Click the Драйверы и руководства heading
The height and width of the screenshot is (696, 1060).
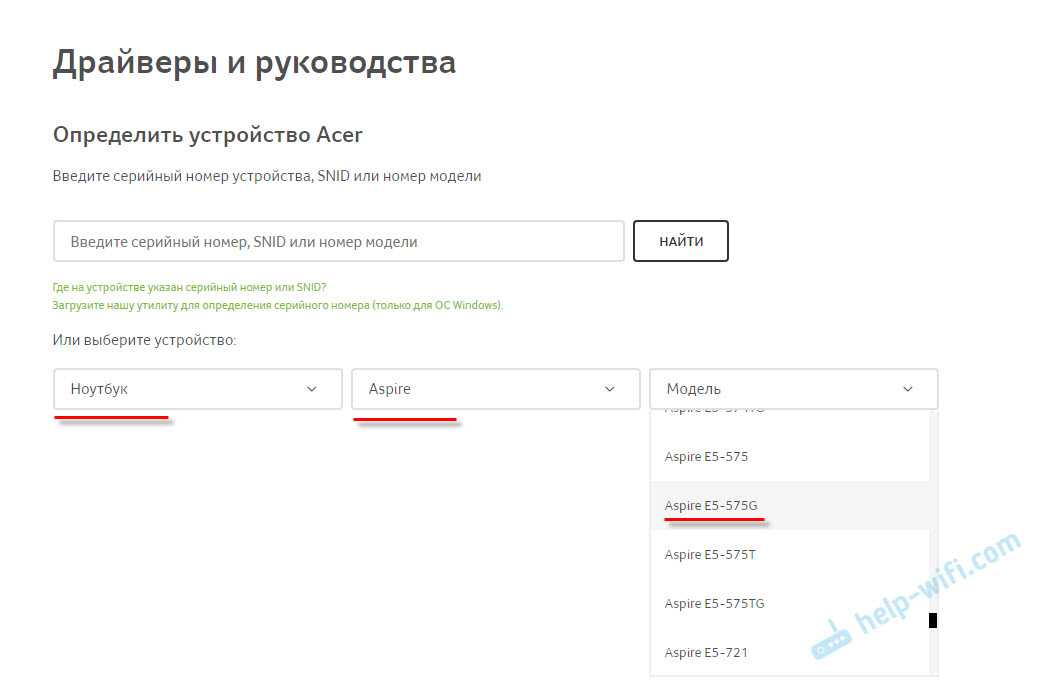click(x=254, y=63)
